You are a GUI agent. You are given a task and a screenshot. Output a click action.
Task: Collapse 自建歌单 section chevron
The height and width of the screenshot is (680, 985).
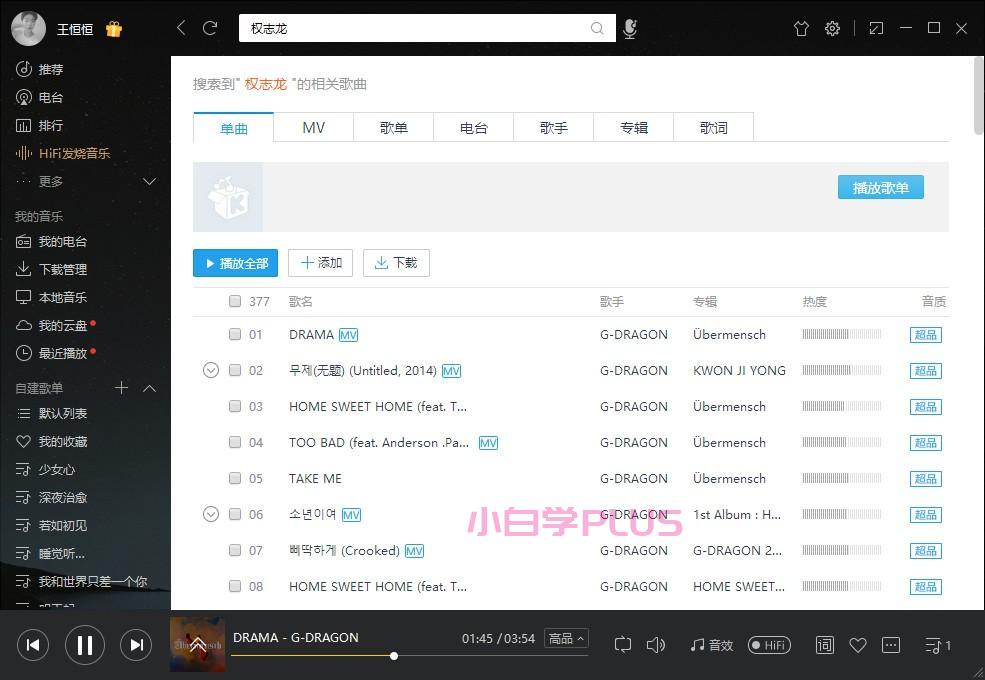coord(150,388)
